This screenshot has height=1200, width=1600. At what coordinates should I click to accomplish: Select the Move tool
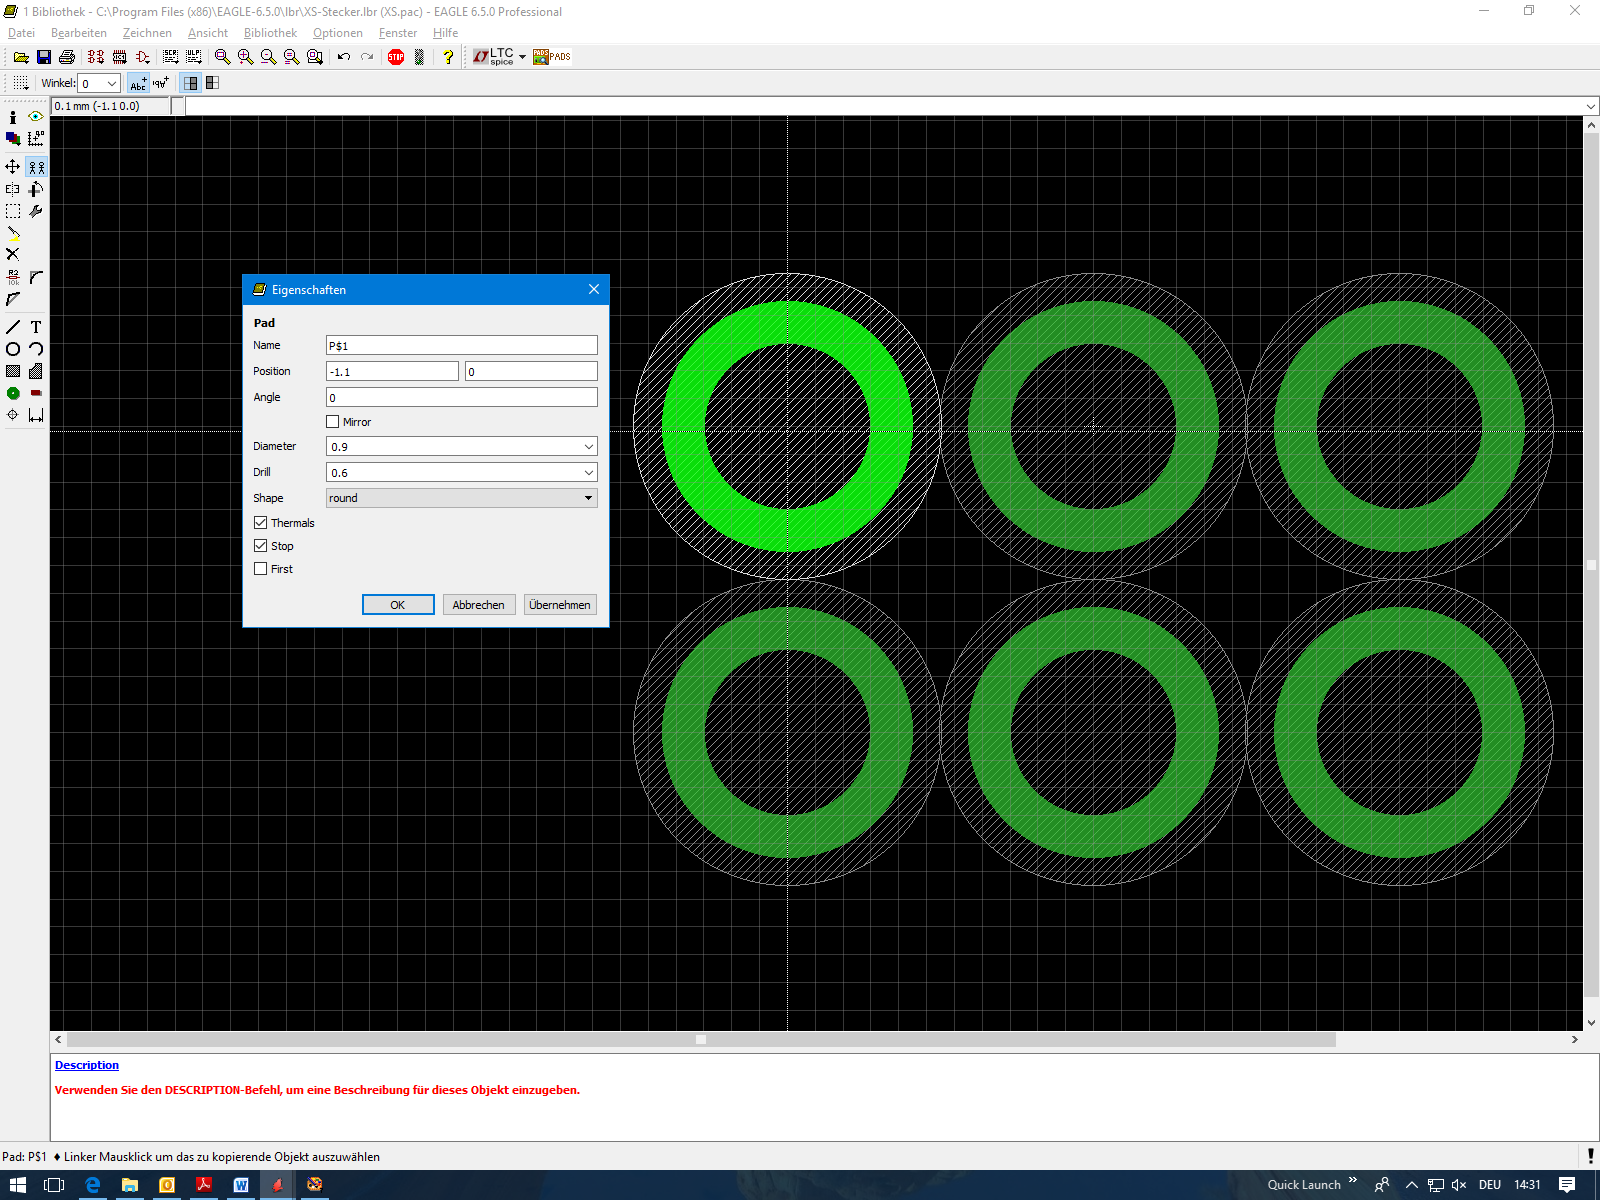point(13,167)
